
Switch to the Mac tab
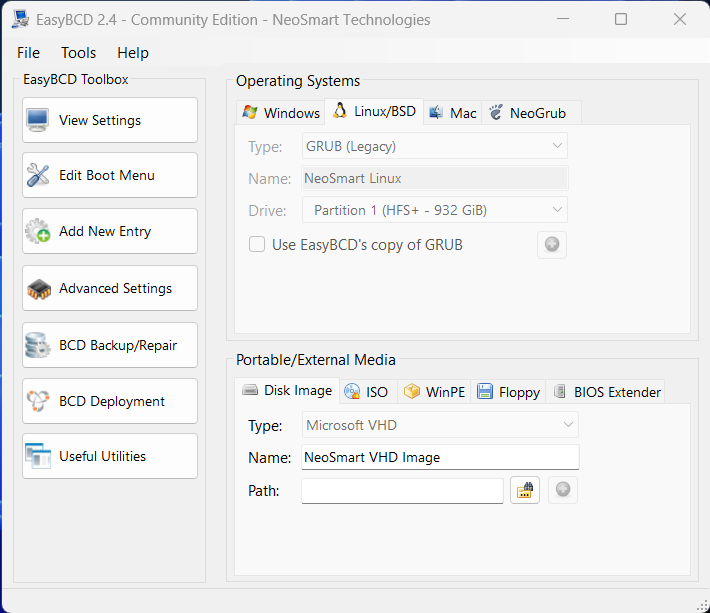(x=453, y=113)
